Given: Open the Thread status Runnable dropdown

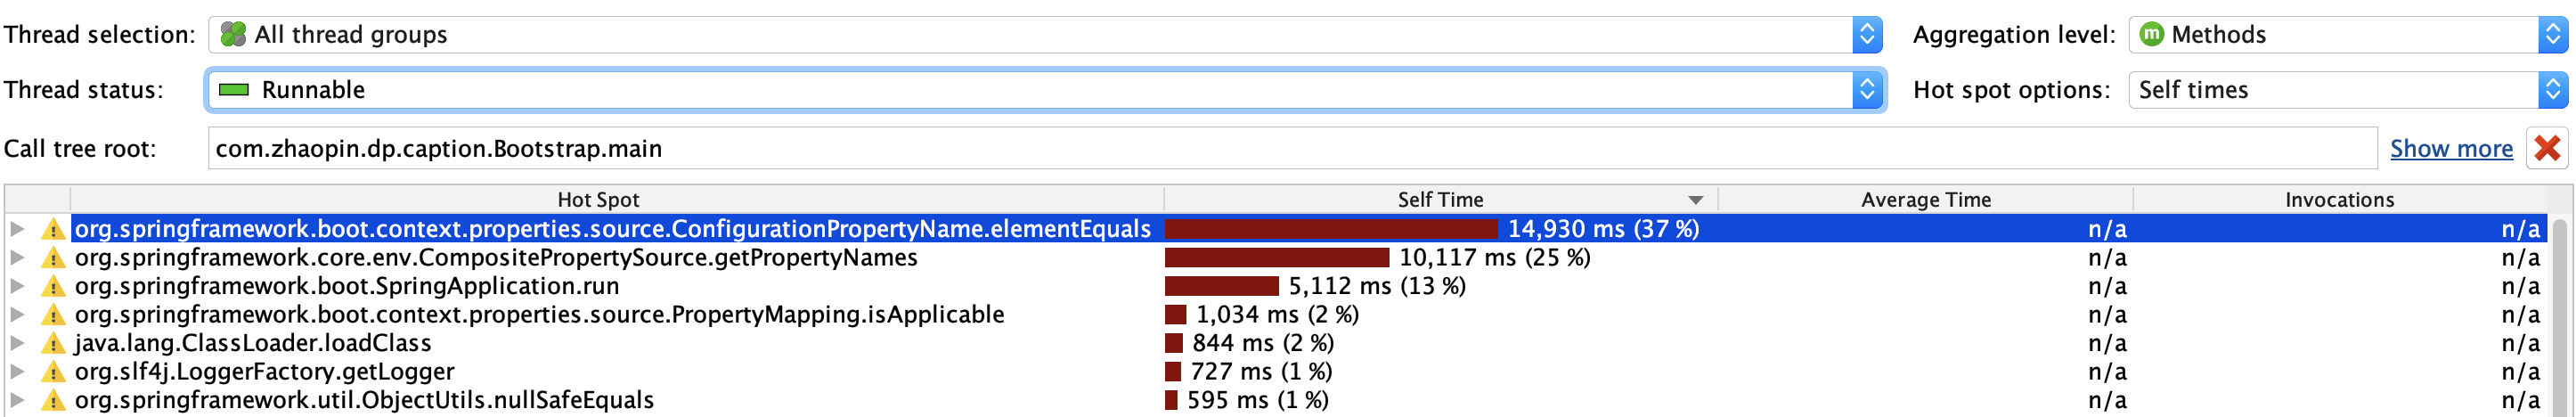Looking at the screenshot, I should (1045, 90).
